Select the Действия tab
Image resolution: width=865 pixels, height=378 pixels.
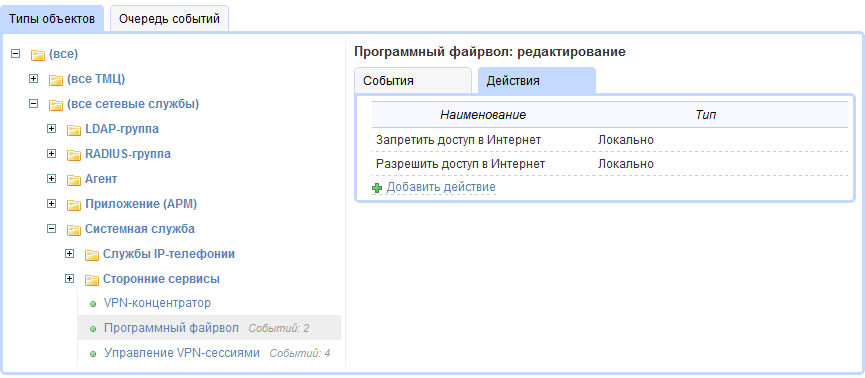pyautogui.click(x=537, y=81)
